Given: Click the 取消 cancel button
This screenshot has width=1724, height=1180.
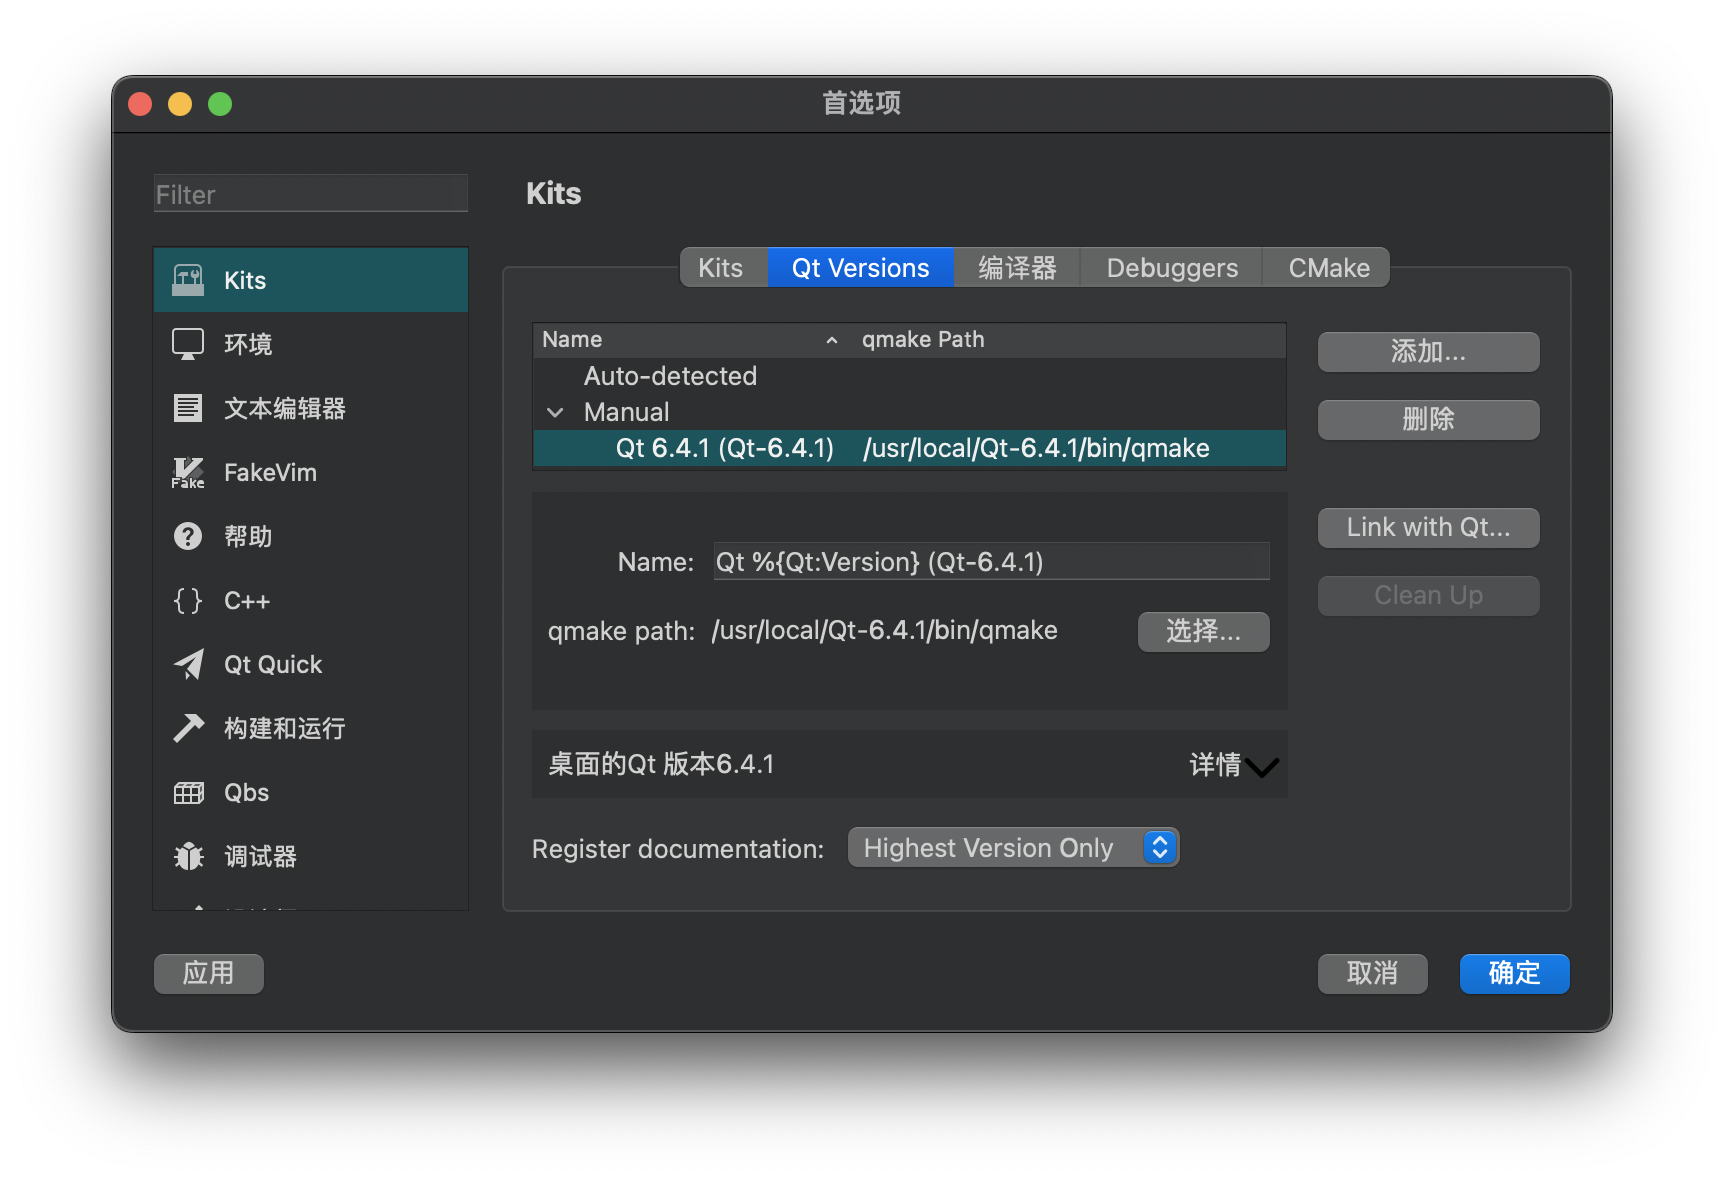Looking at the screenshot, I should point(1372,974).
